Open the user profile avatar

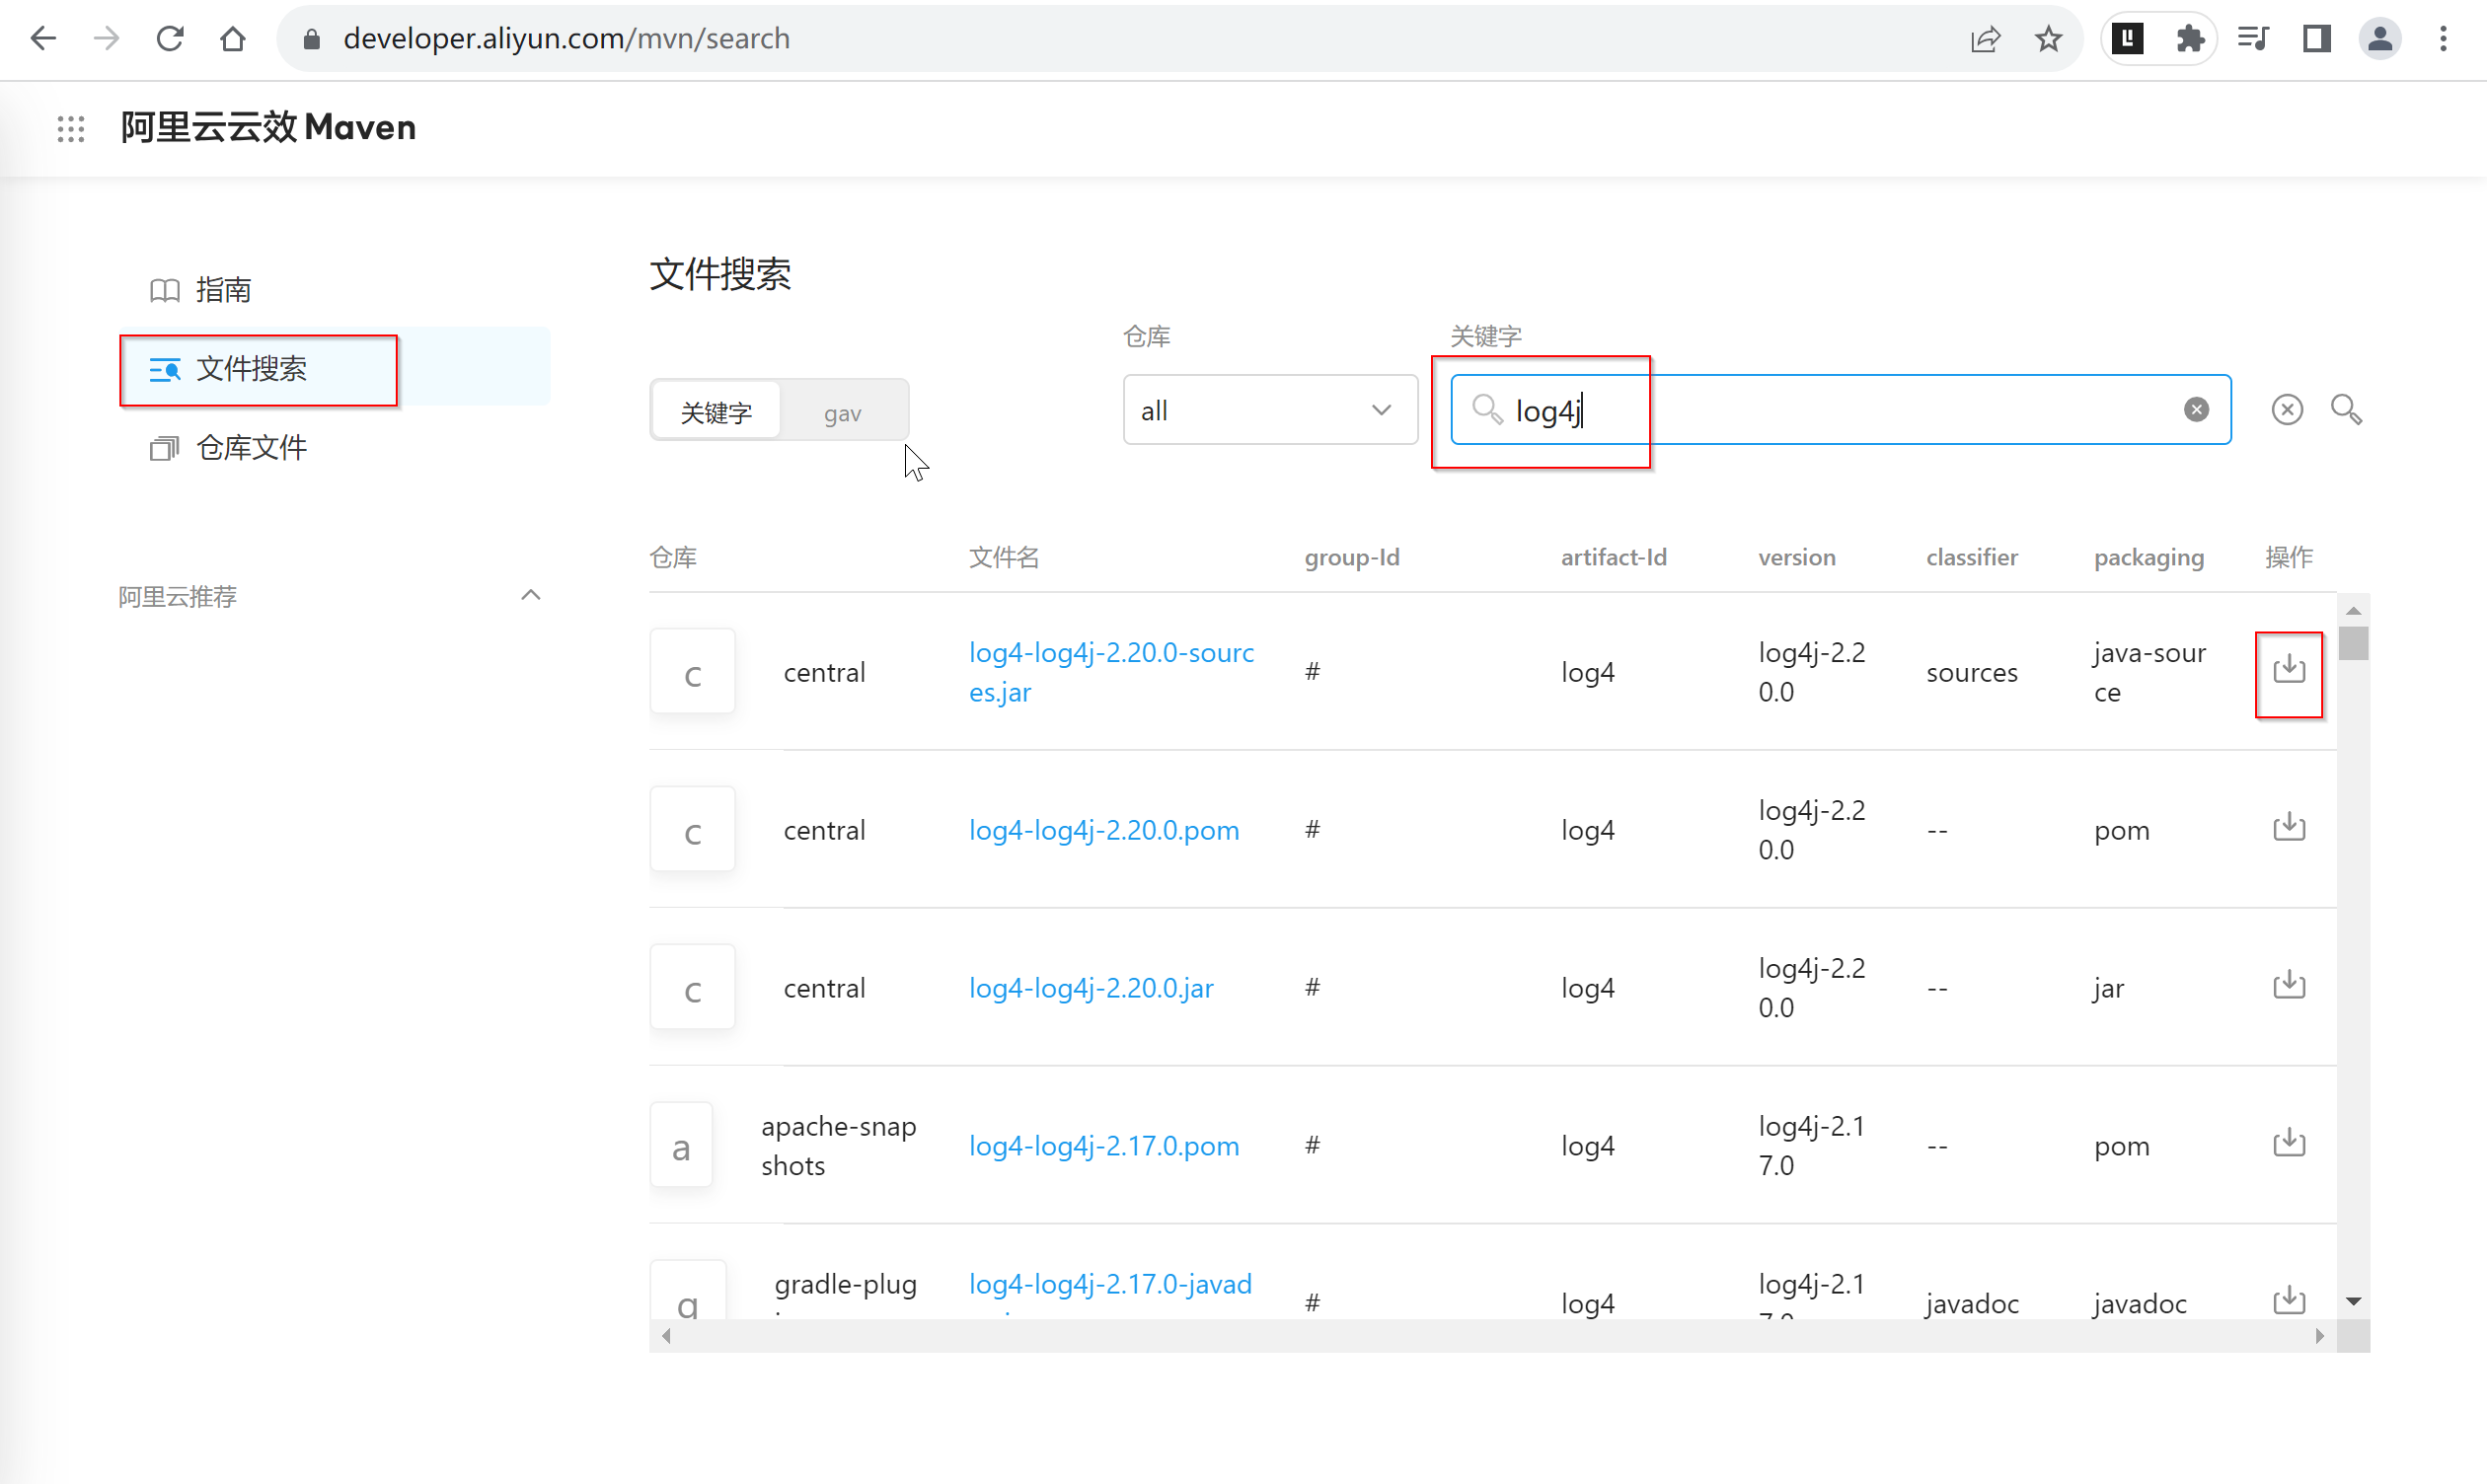[x=2380, y=39]
